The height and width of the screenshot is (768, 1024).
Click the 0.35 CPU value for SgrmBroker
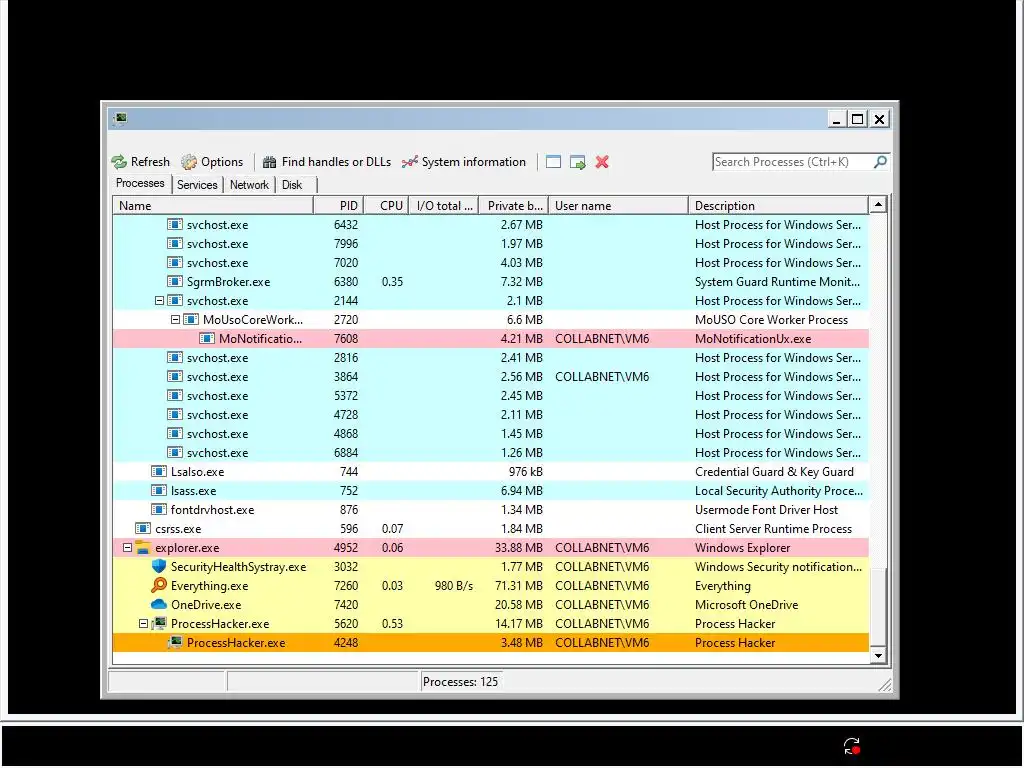coord(392,282)
